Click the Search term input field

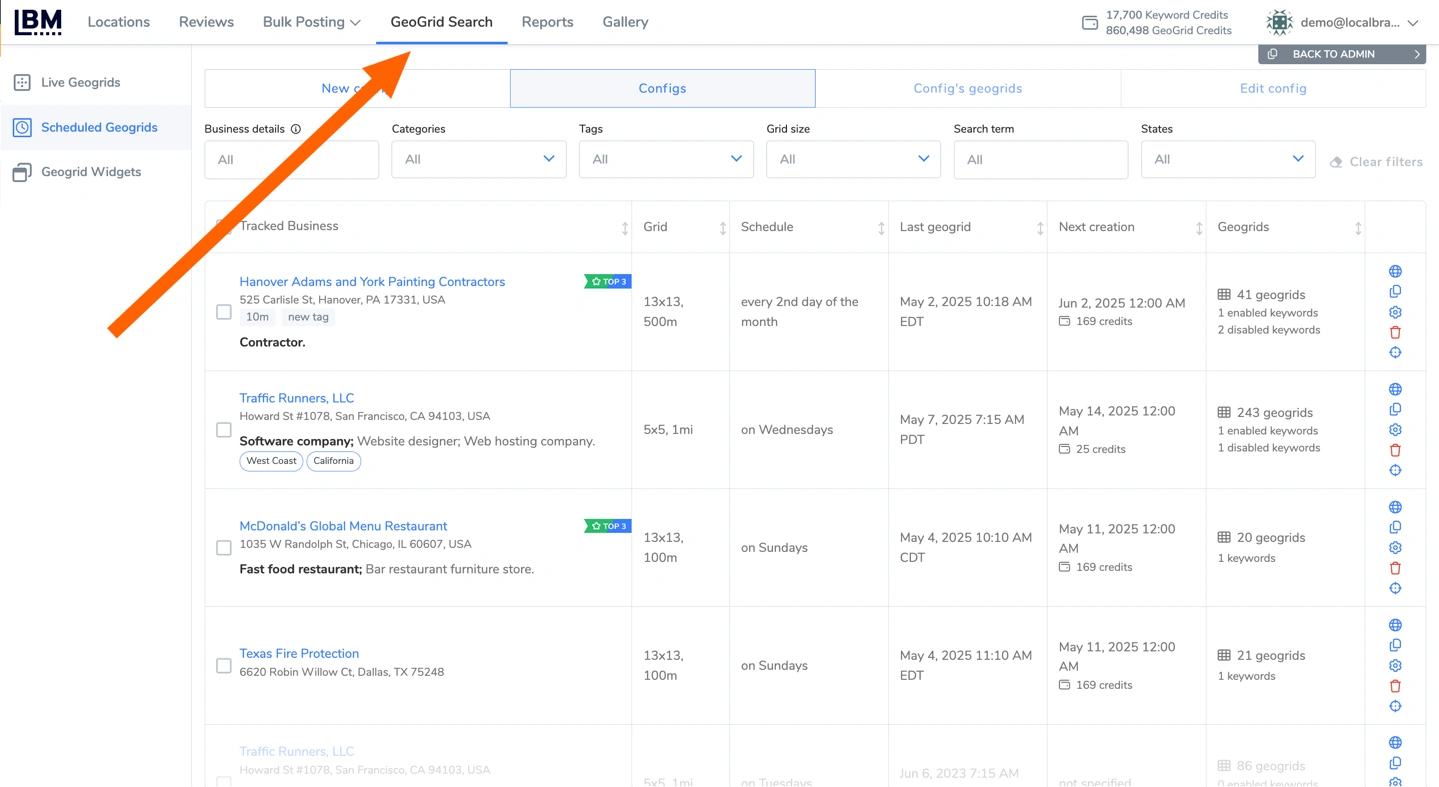tap(1040, 160)
